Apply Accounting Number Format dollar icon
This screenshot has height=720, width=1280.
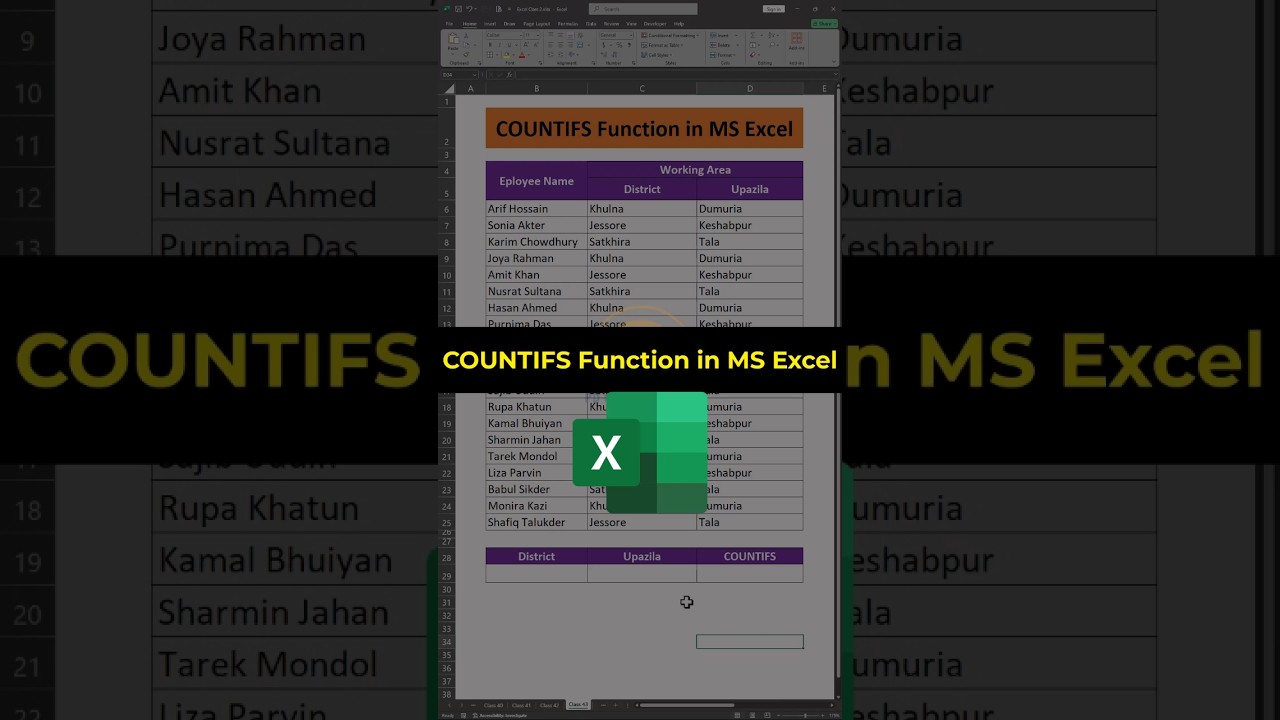pyautogui.click(x=604, y=45)
